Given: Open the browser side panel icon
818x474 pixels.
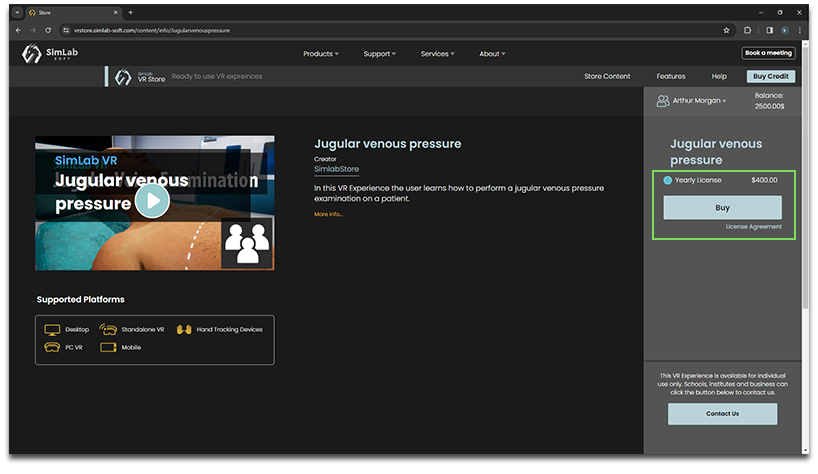Looking at the screenshot, I should [x=769, y=30].
